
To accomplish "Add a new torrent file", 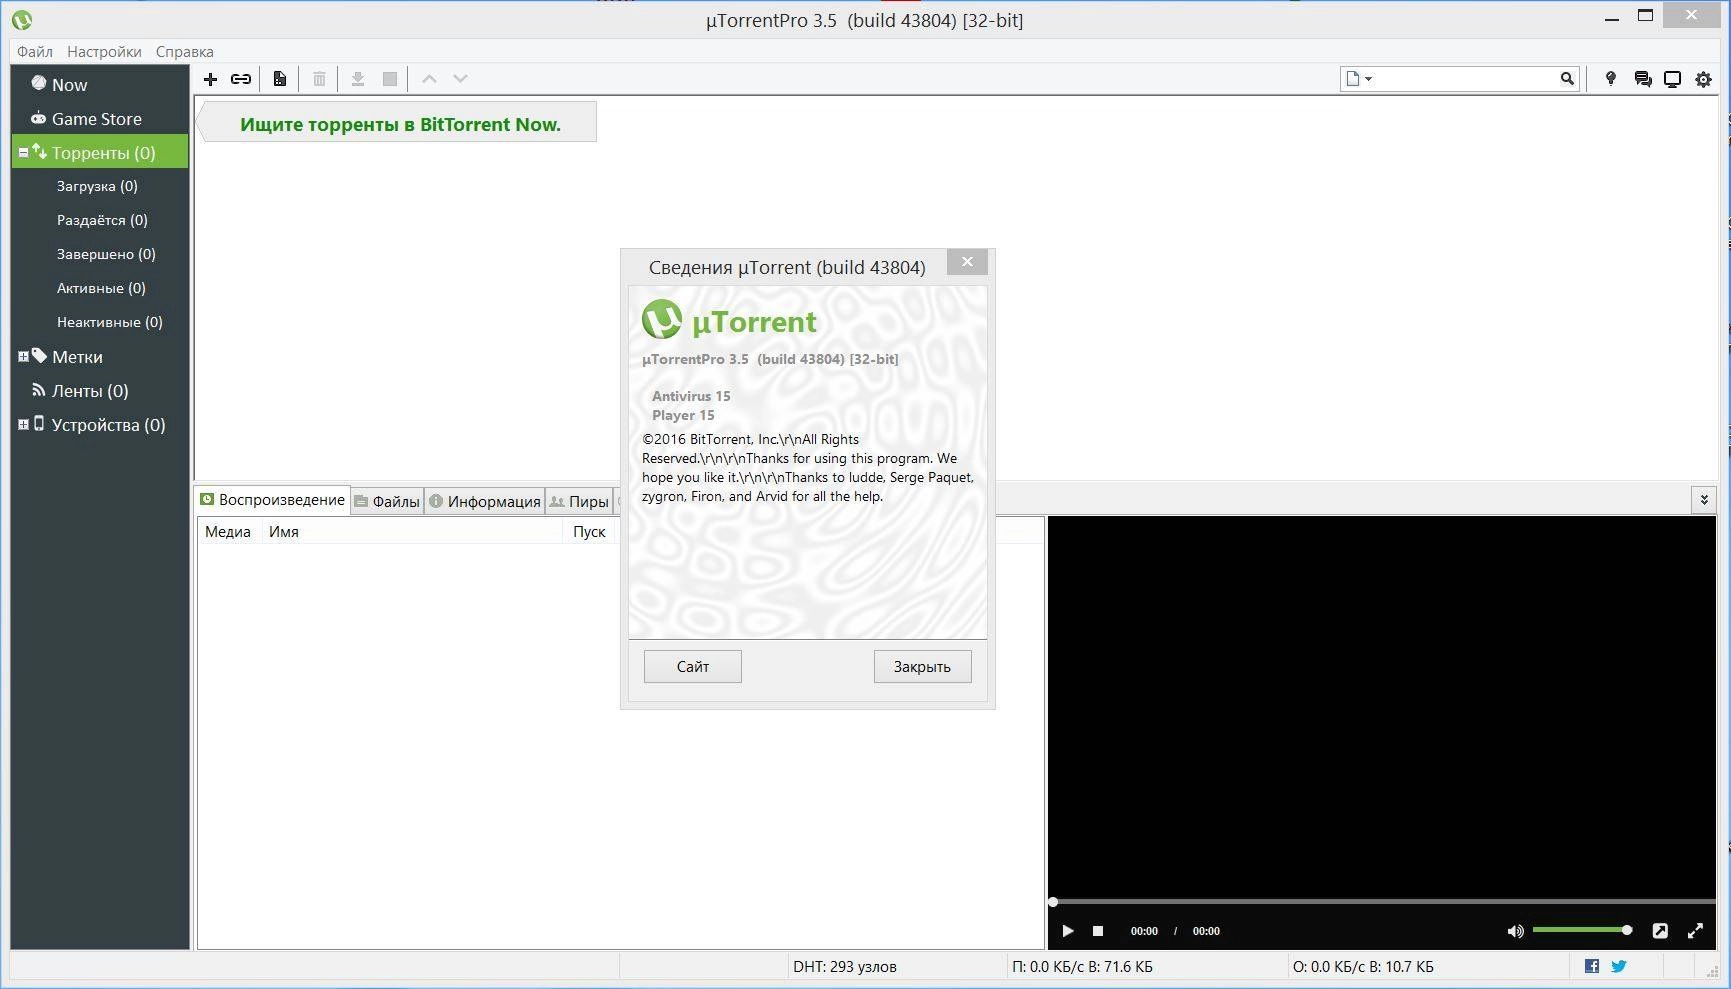I will [210, 79].
